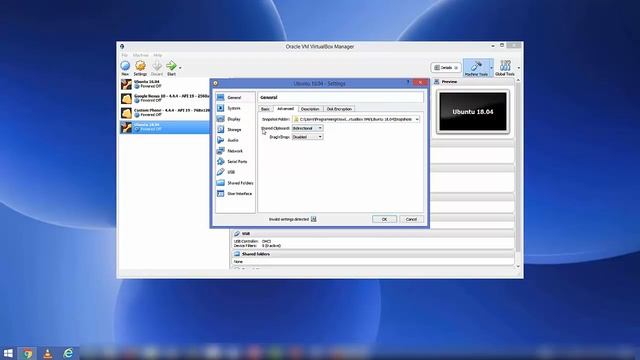640x360 pixels.
Task: Switch to the Description tab
Action: click(x=310, y=109)
